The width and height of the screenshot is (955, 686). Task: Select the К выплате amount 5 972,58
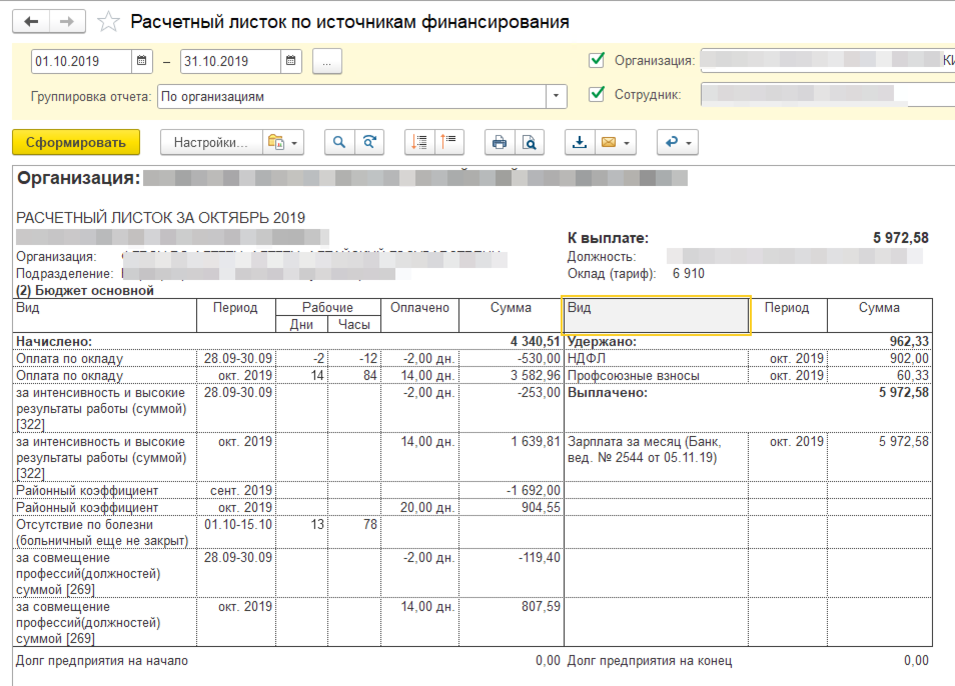901,238
